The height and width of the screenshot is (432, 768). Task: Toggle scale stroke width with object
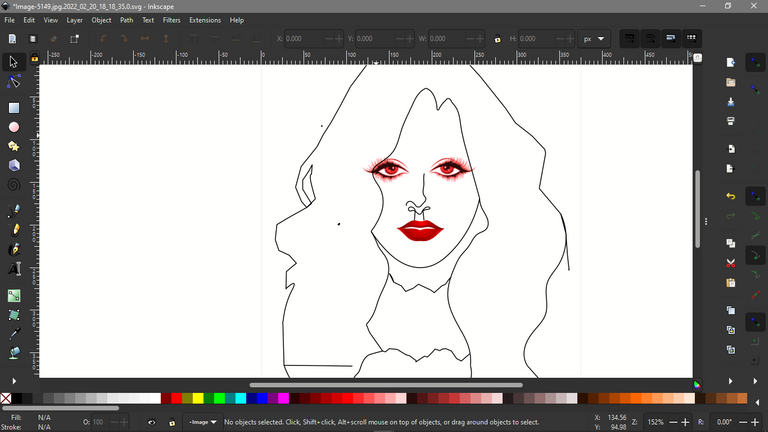pos(629,38)
